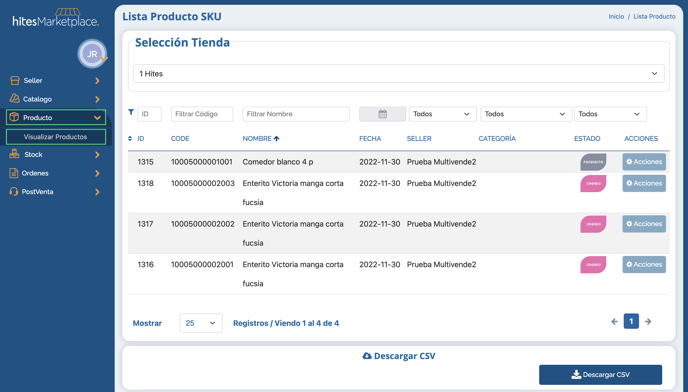Click Acciones for Comedor blanco 4 p
The height and width of the screenshot is (392, 688).
pos(644,162)
